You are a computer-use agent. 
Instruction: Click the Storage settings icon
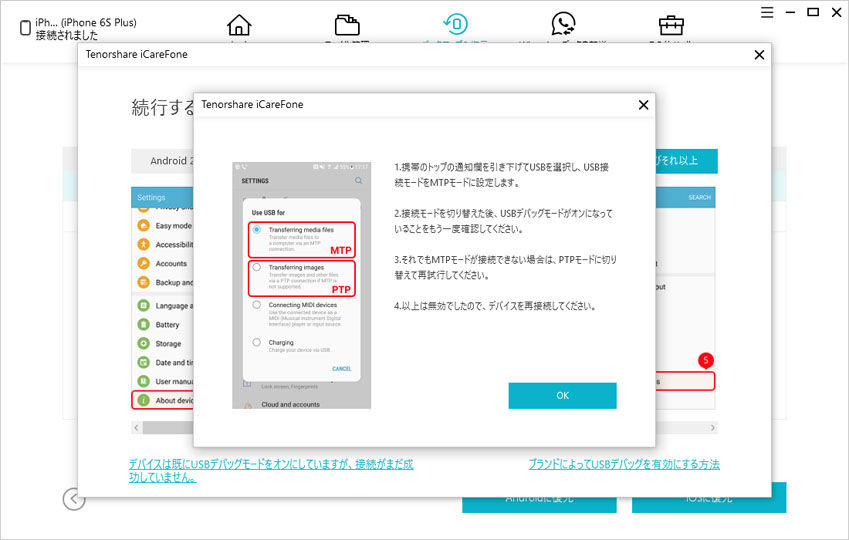point(143,343)
